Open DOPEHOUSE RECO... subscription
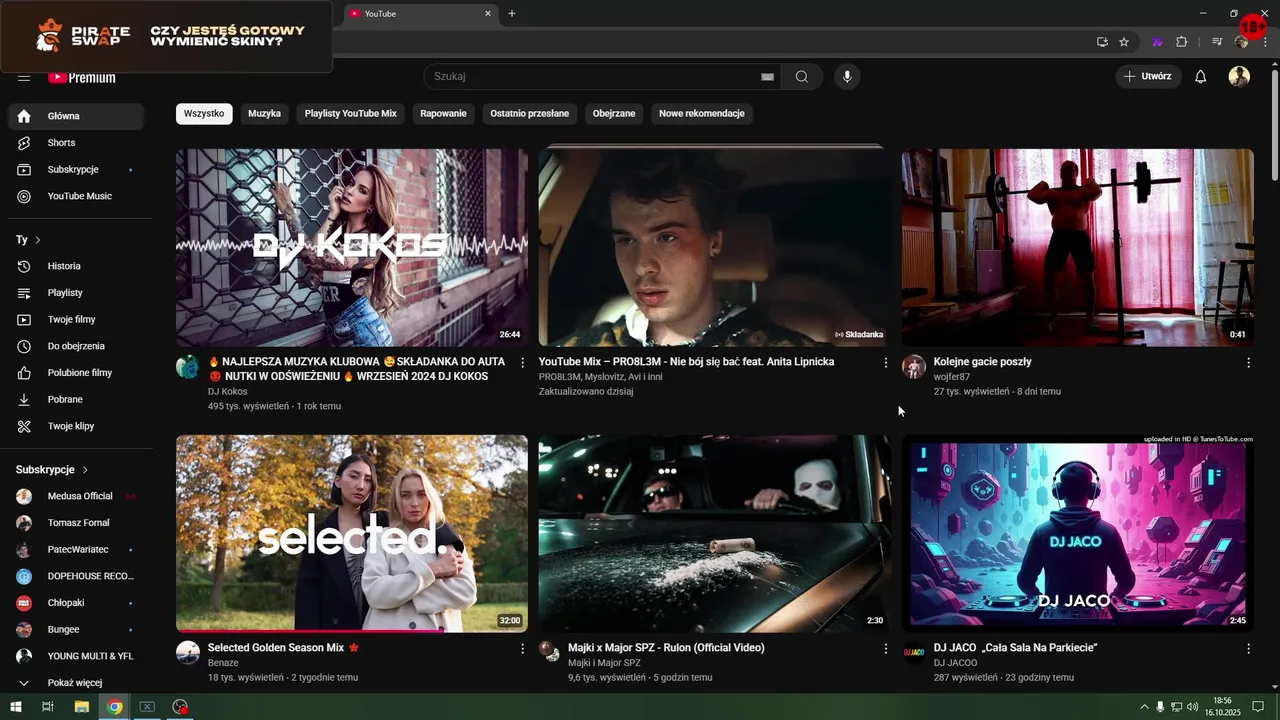The height and width of the screenshot is (720, 1280). tap(76, 576)
